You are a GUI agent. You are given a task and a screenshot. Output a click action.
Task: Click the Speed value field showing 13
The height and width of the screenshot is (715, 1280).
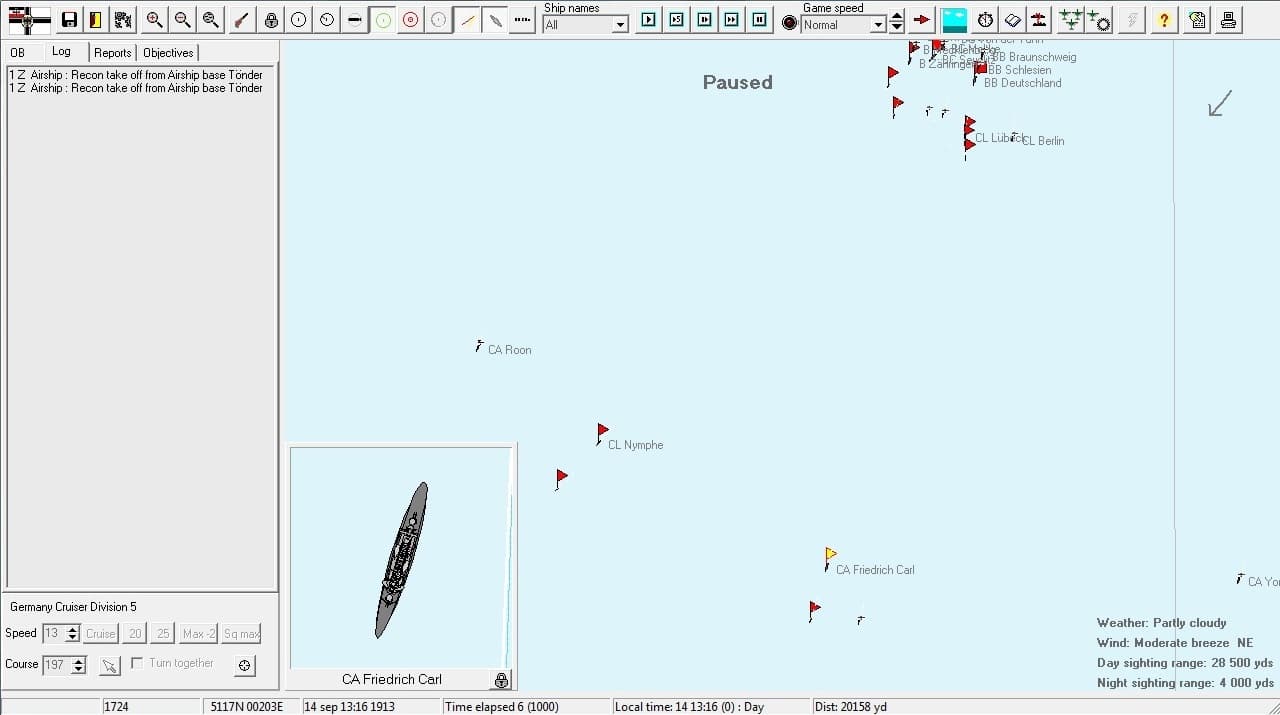point(52,633)
